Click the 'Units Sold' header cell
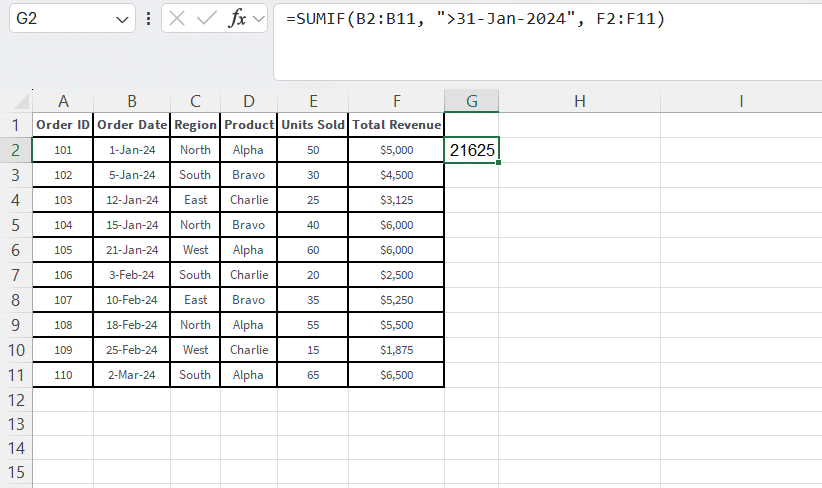Image resolution: width=822 pixels, height=488 pixels. point(313,125)
